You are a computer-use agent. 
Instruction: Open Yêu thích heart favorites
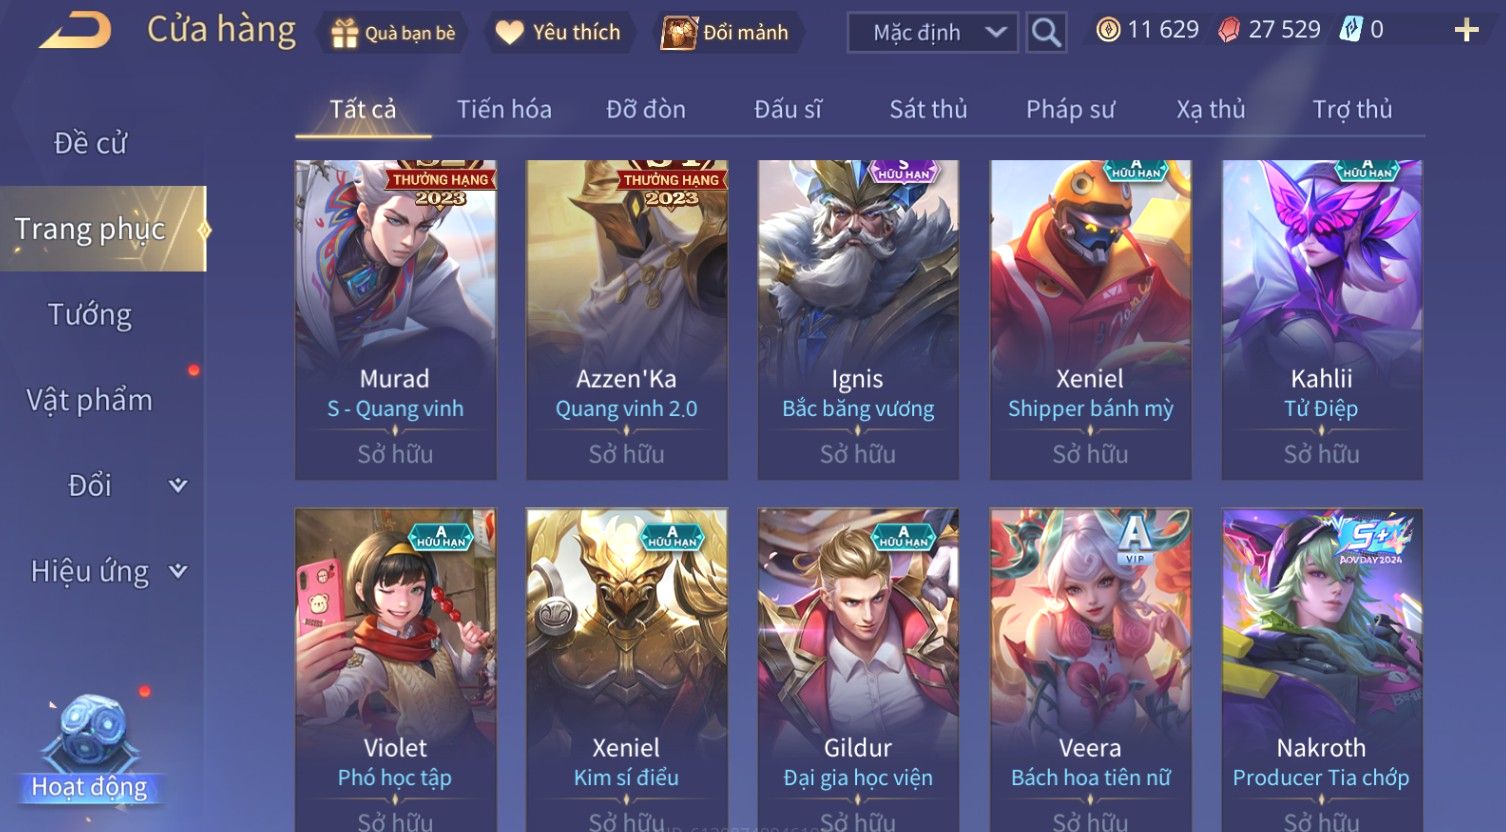(509, 33)
